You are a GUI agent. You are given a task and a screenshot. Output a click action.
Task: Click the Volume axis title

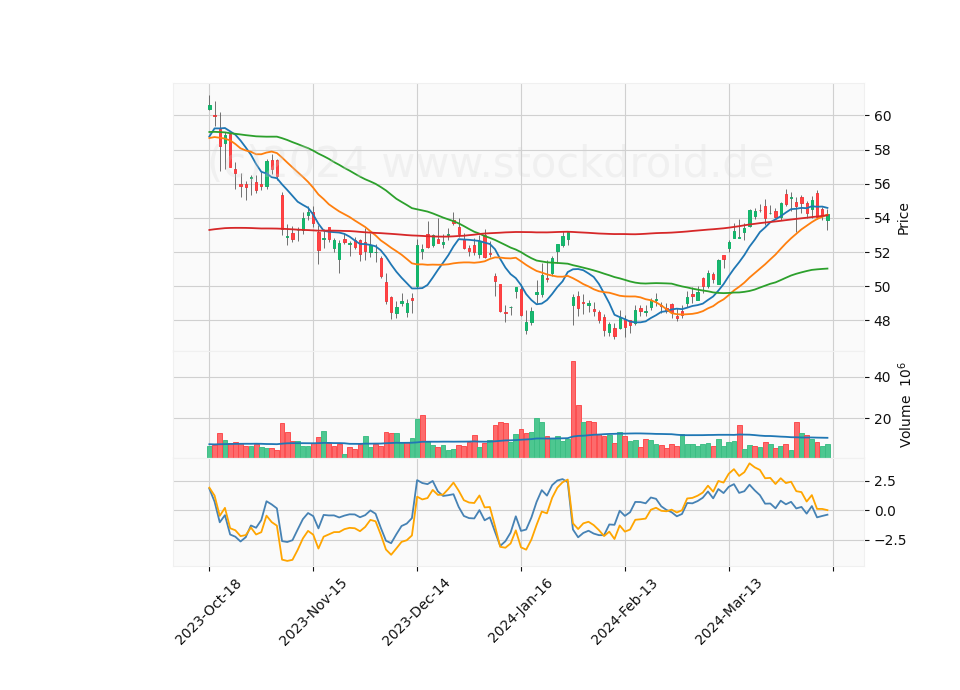(905, 405)
